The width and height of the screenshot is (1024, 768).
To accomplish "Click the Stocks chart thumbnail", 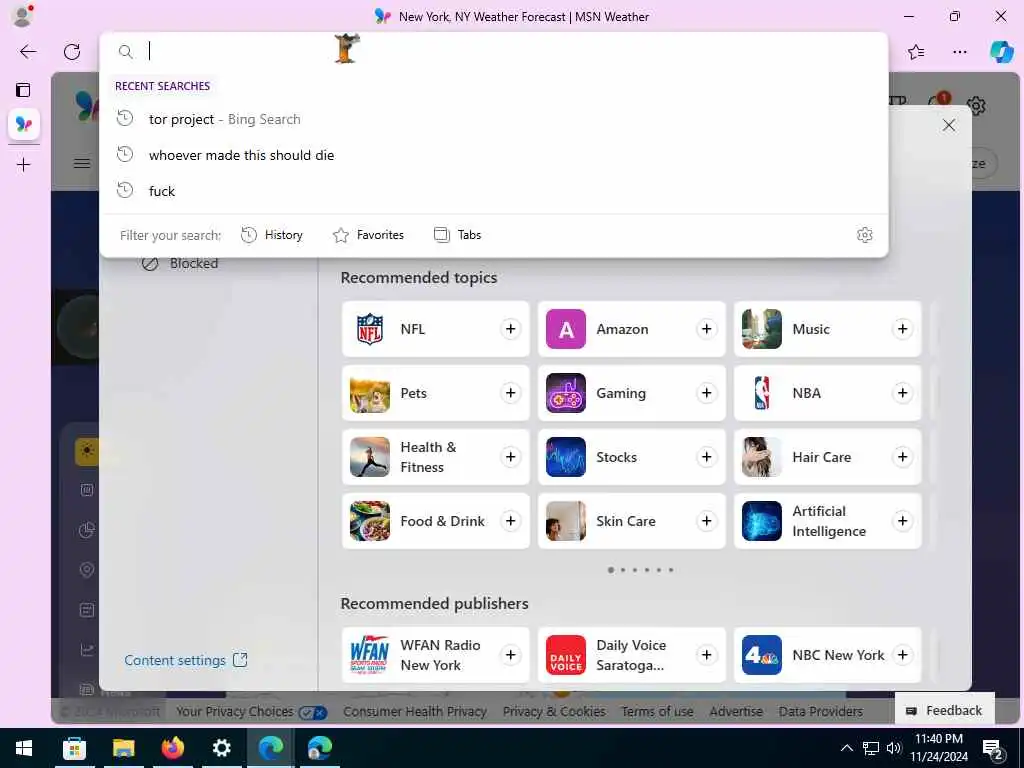I will tap(566, 457).
